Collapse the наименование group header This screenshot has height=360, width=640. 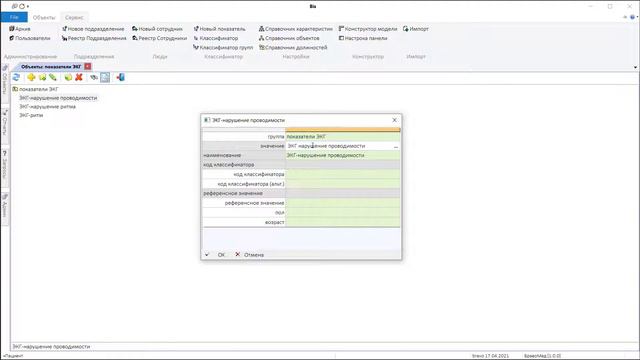244,155
